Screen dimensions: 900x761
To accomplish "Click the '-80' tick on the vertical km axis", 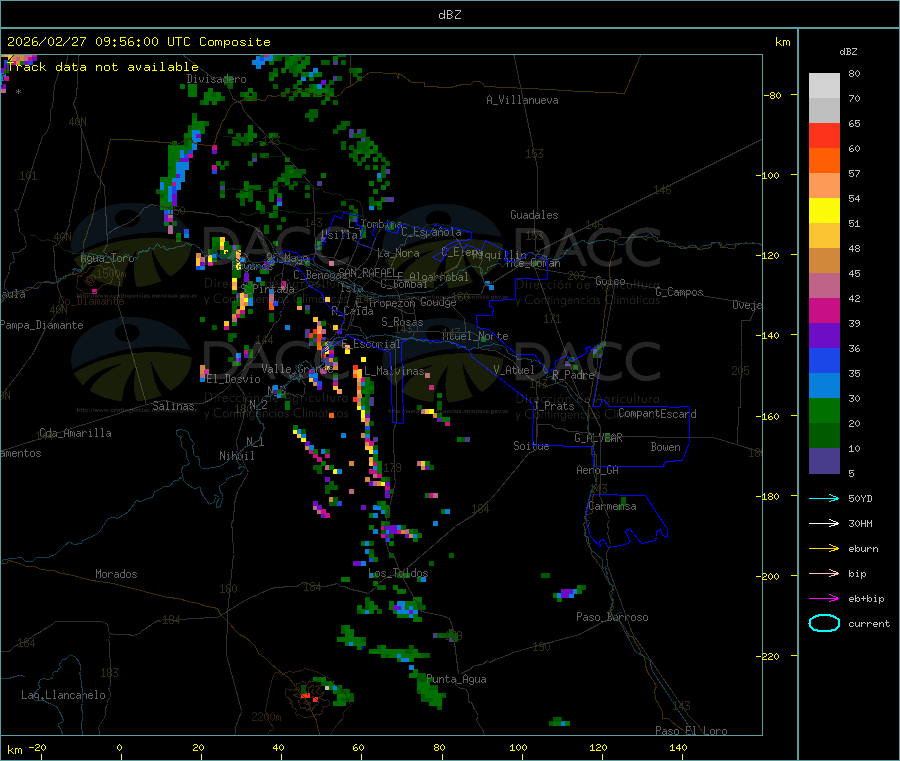I will [x=773, y=95].
